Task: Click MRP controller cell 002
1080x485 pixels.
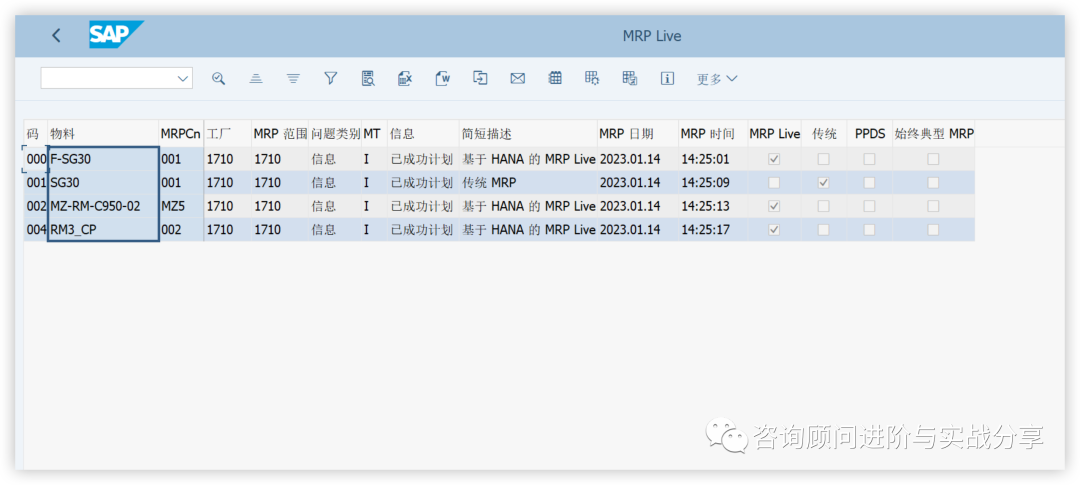Action: click(181, 229)
